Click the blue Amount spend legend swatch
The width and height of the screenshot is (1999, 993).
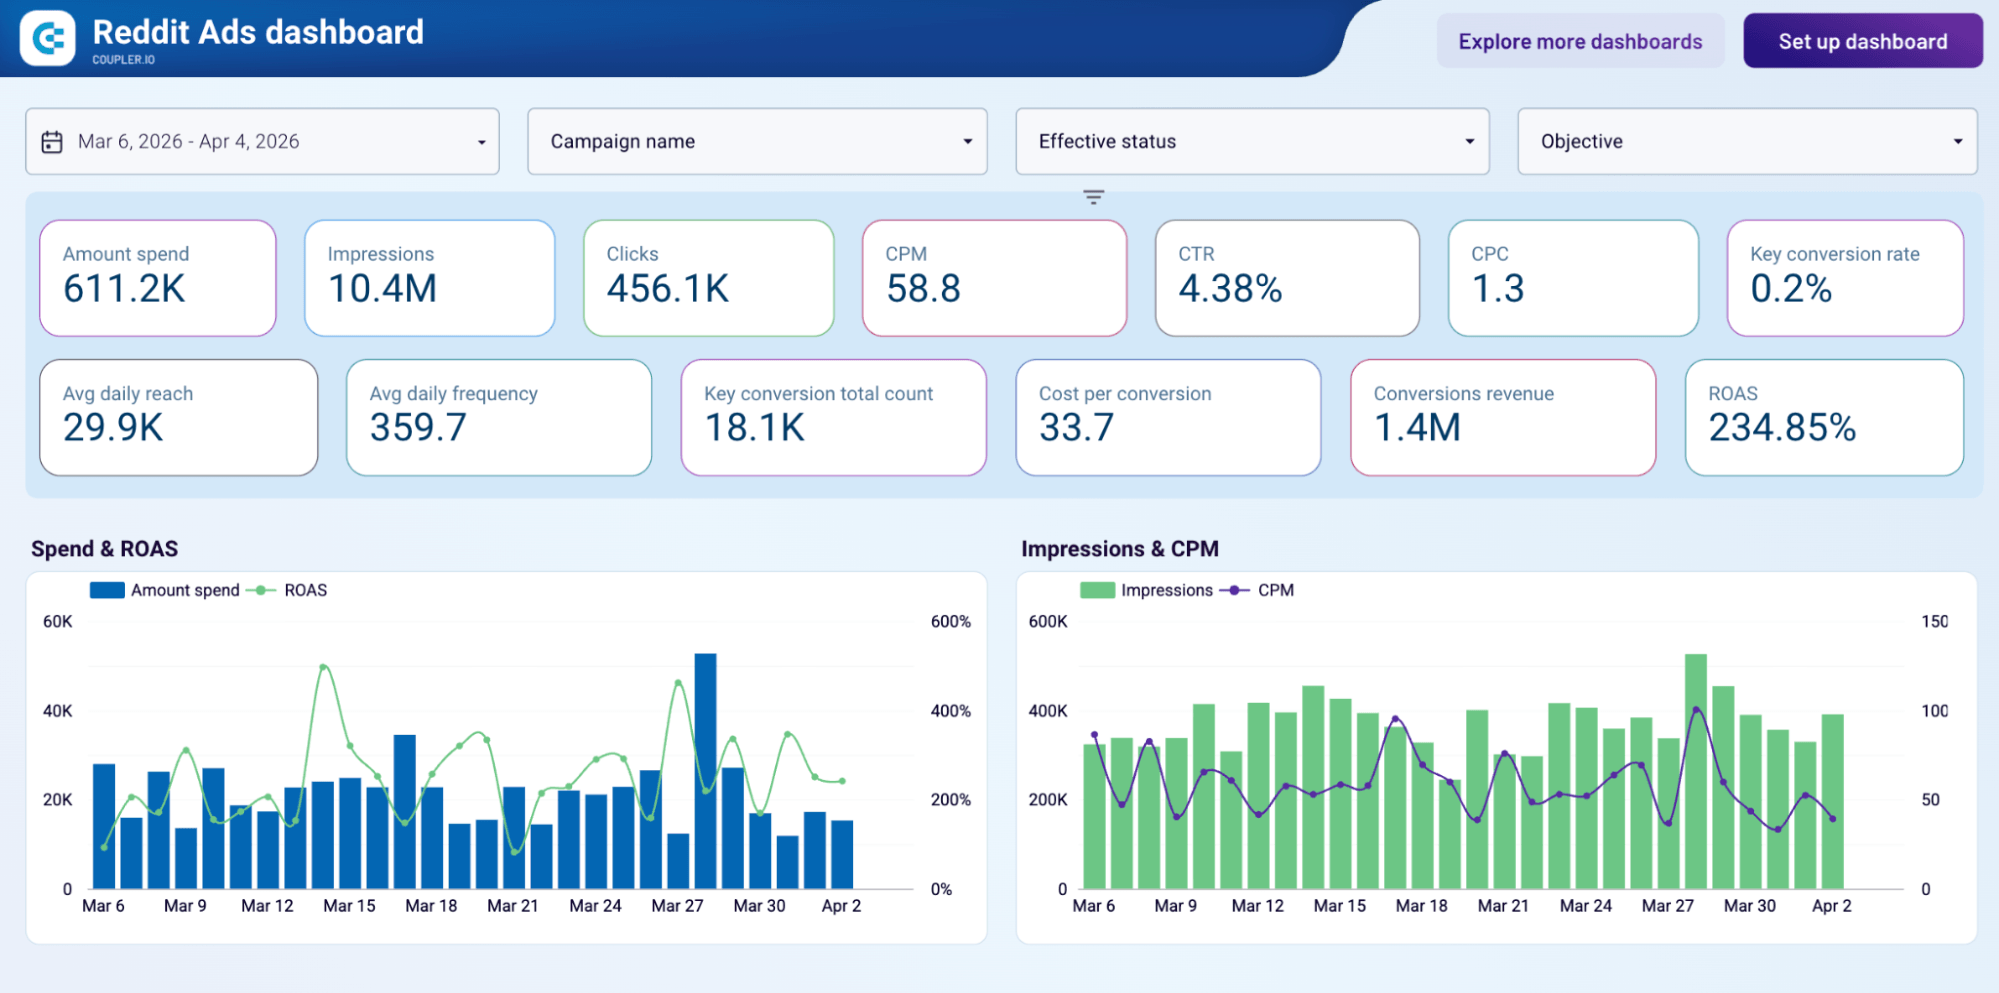pos(106,590)
